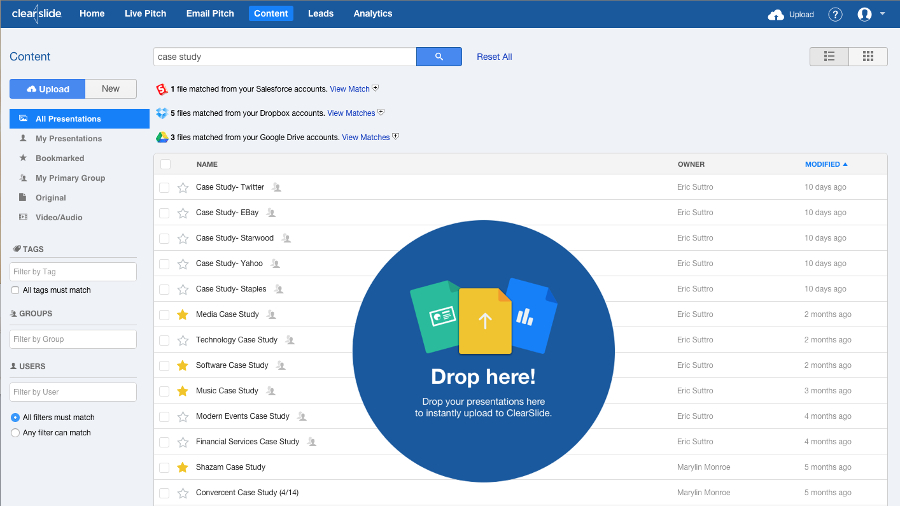900x506 pixels.
Task: Check the box for Case Study- Starwood
Action: coord(164,238)
